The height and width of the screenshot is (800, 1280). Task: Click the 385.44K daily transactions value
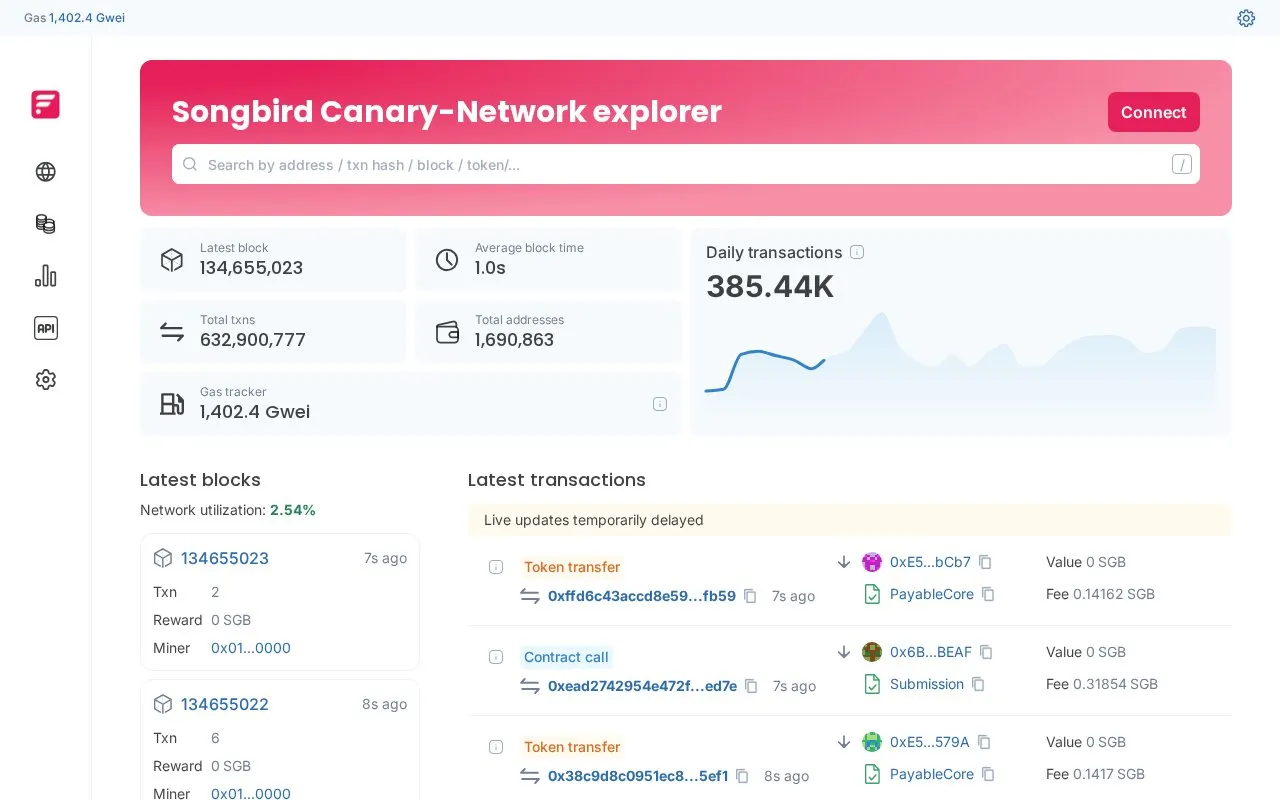770,287
